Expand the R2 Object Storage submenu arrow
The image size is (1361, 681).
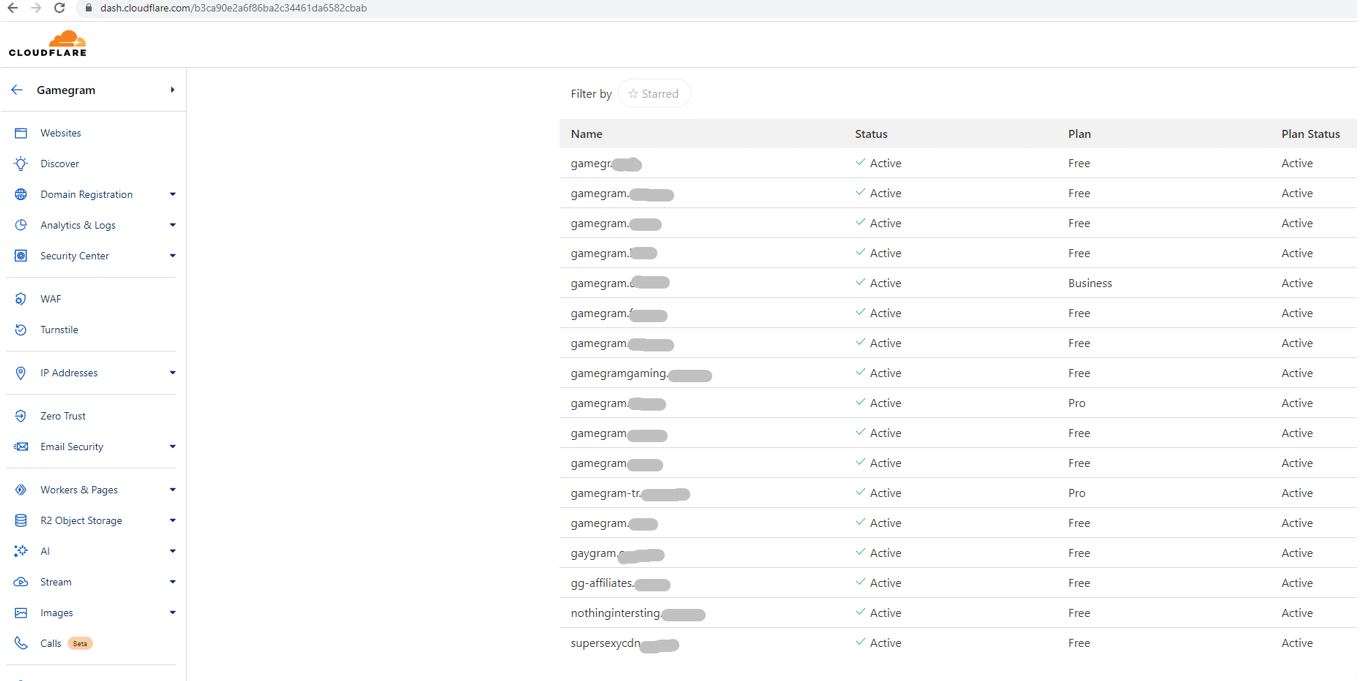pos(172,521)
